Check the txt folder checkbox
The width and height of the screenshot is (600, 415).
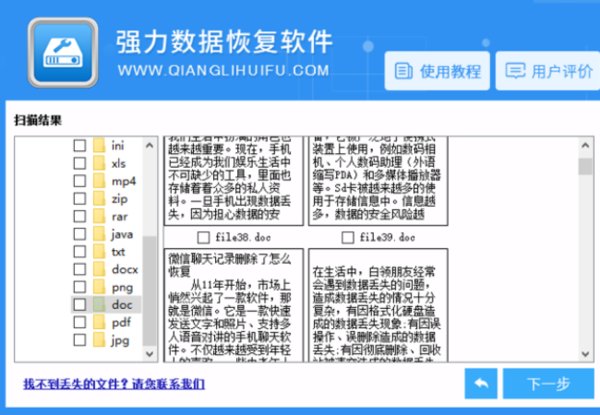click(x=80, y=252)
